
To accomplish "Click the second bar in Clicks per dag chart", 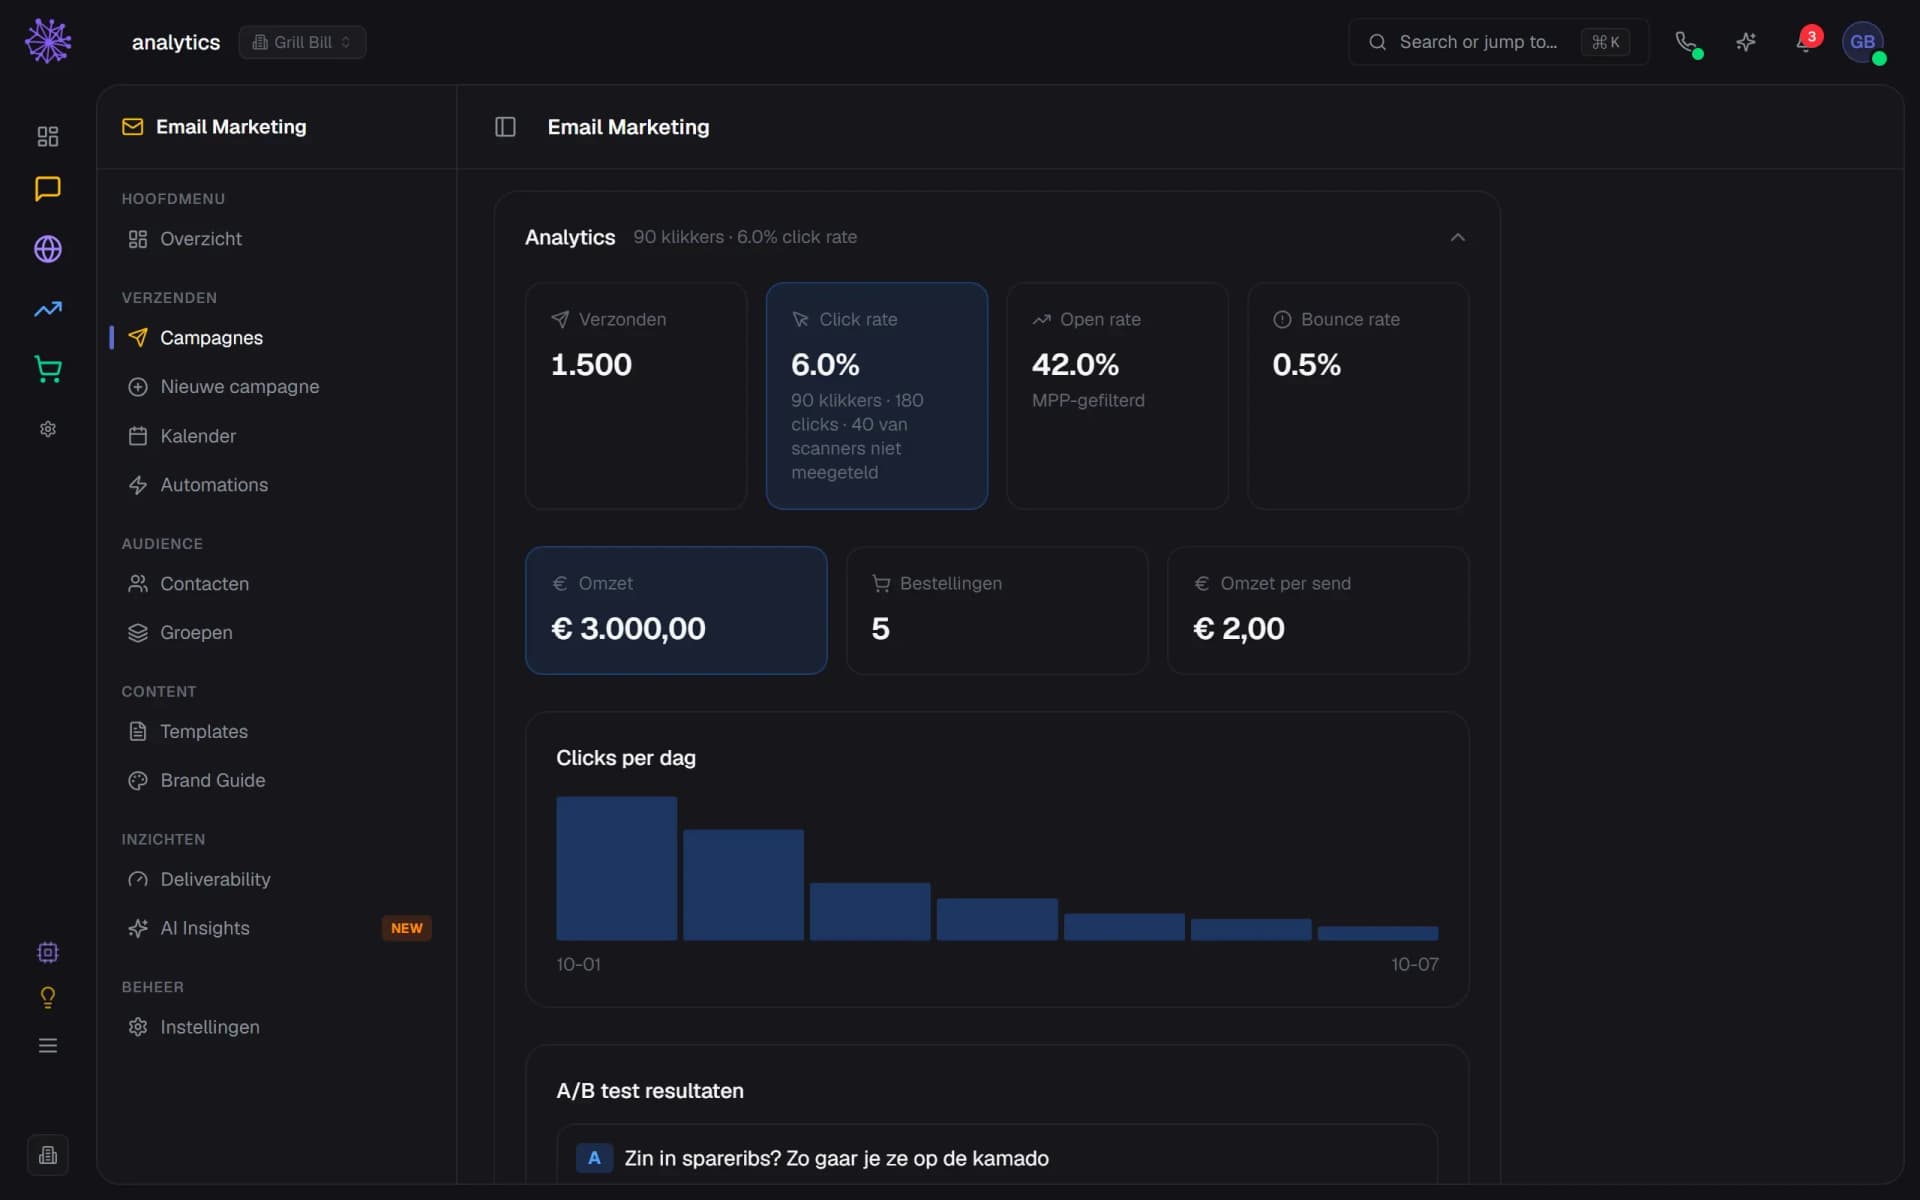I will (743, 885).
